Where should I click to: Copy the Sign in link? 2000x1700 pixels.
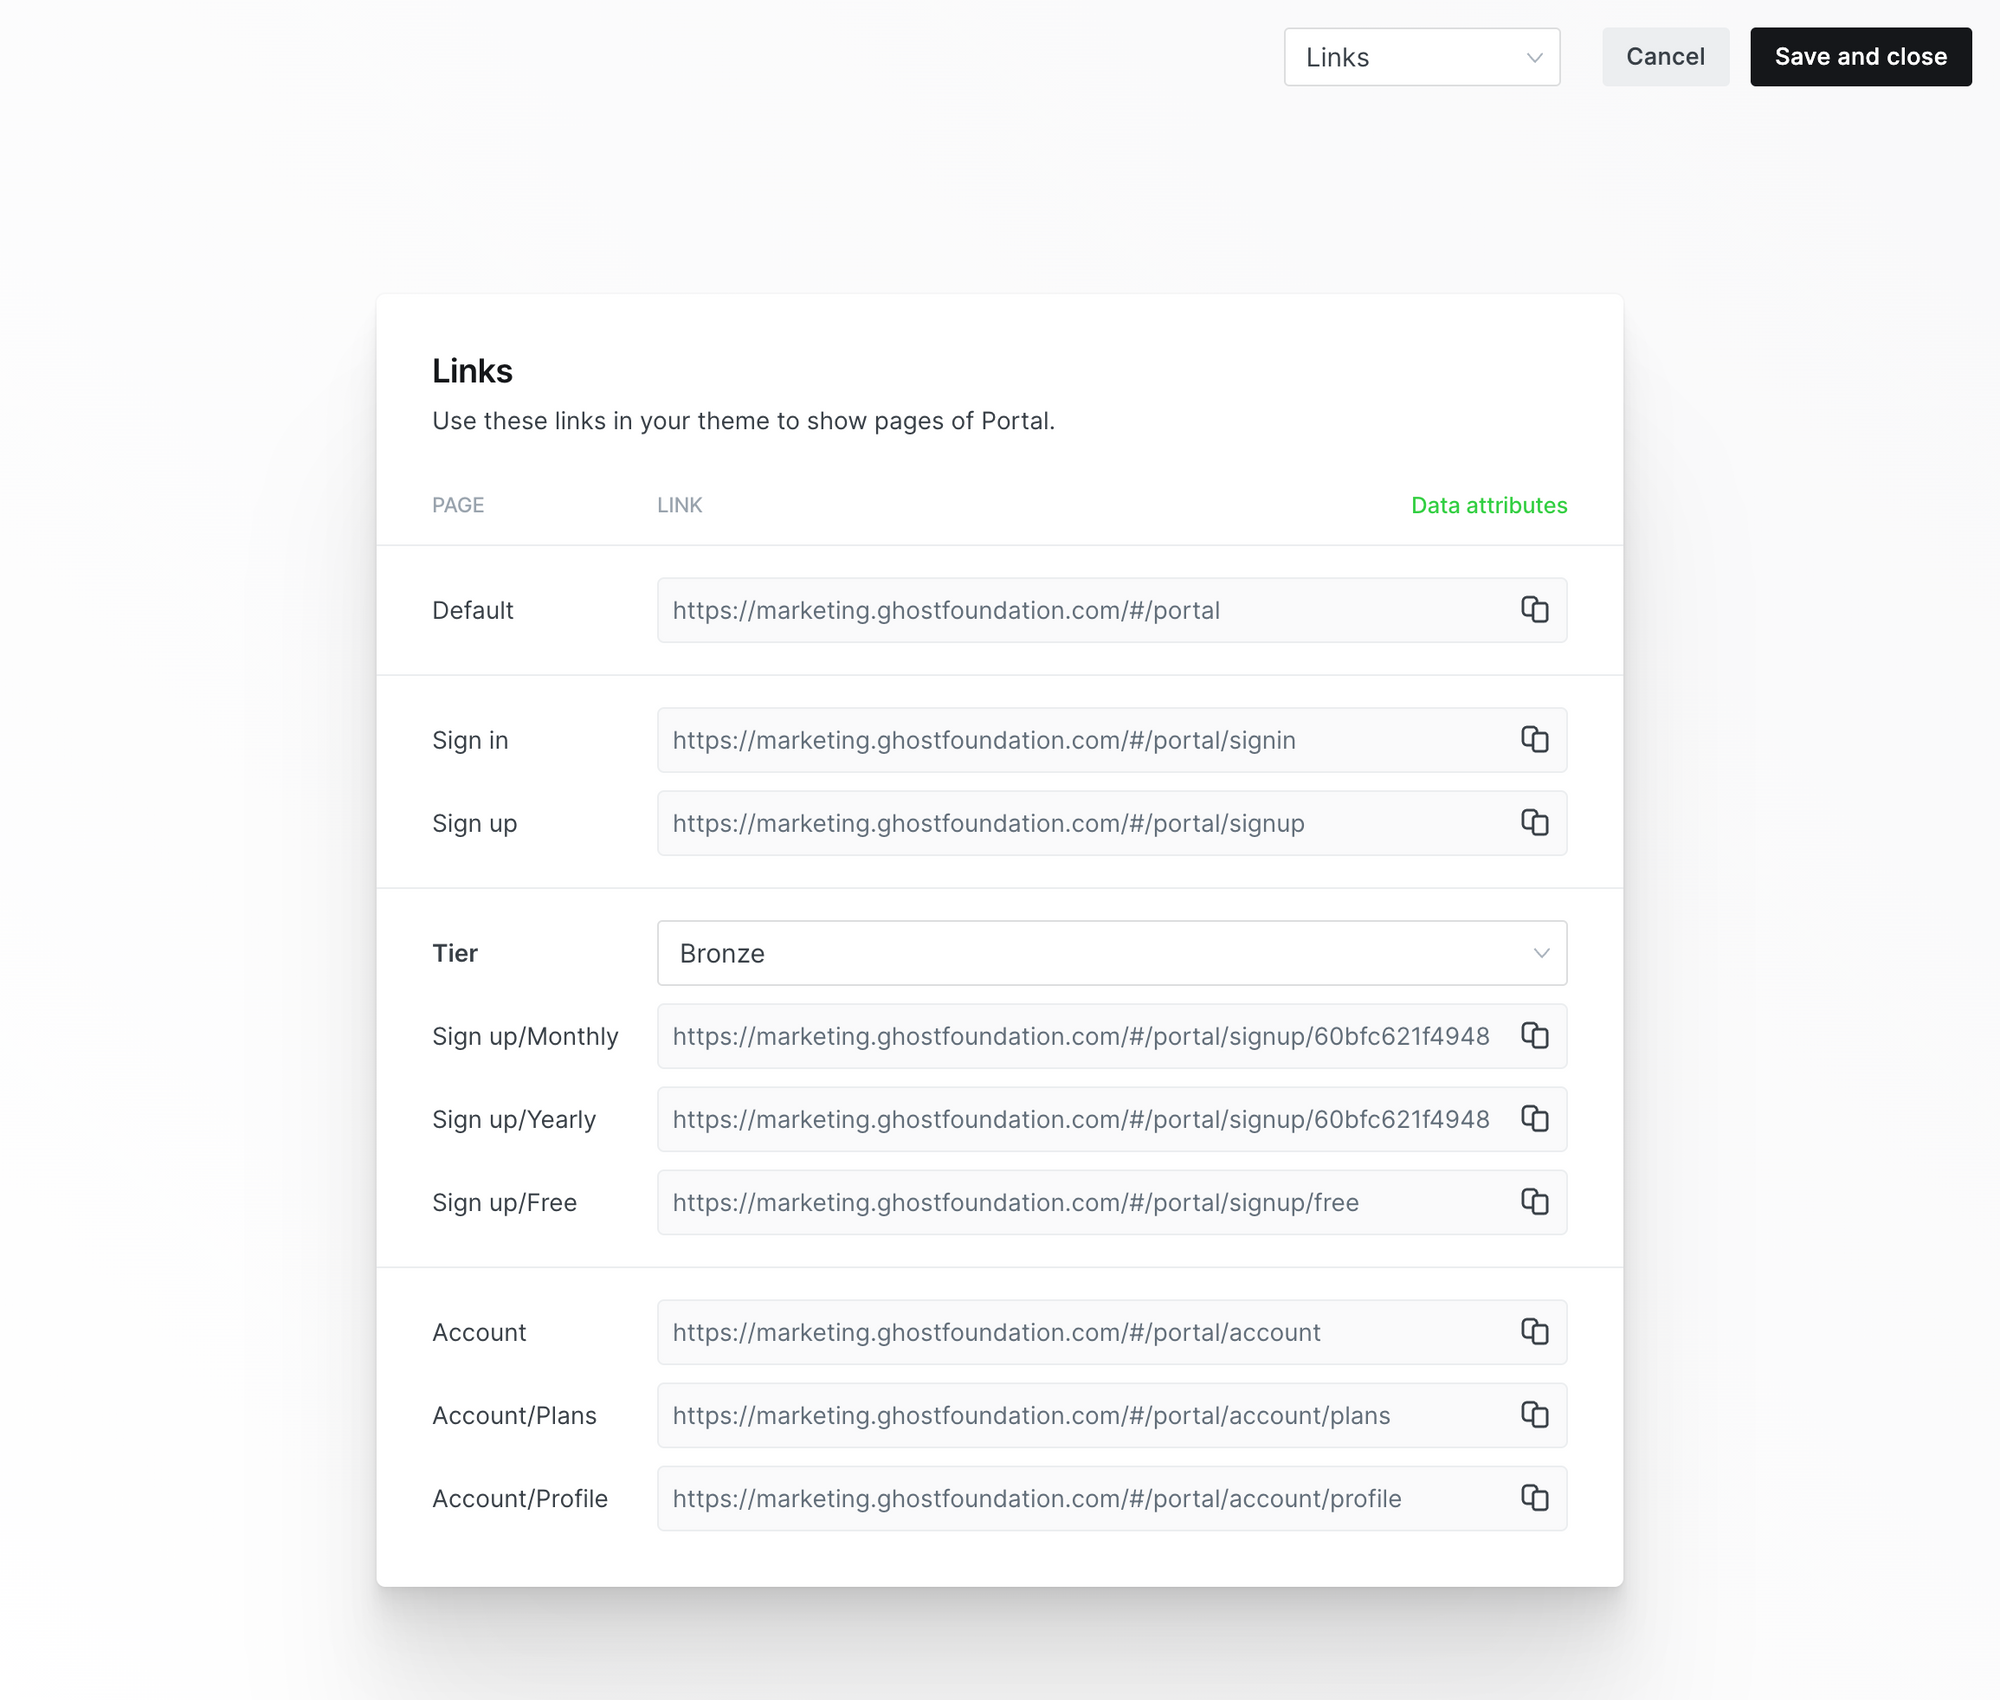tap(1534, 740)
